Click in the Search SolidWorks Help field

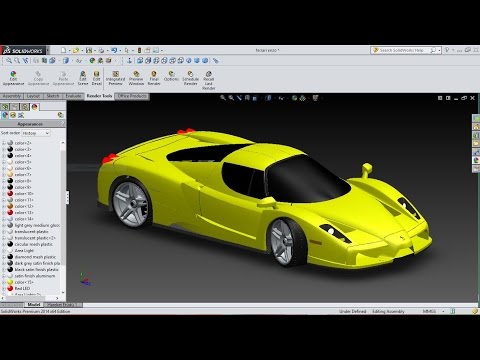pyautogui.click(x=401, y=50)
